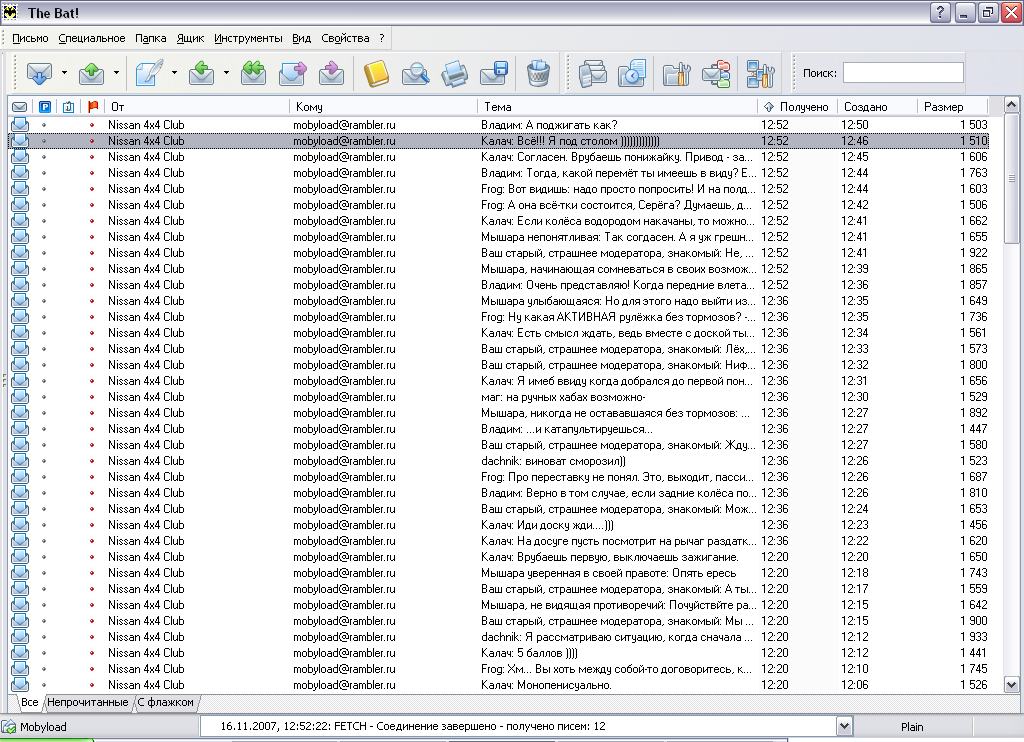The image size is (1024, 742).
Task: Reply to the selected message
Action: coord(201,73)
